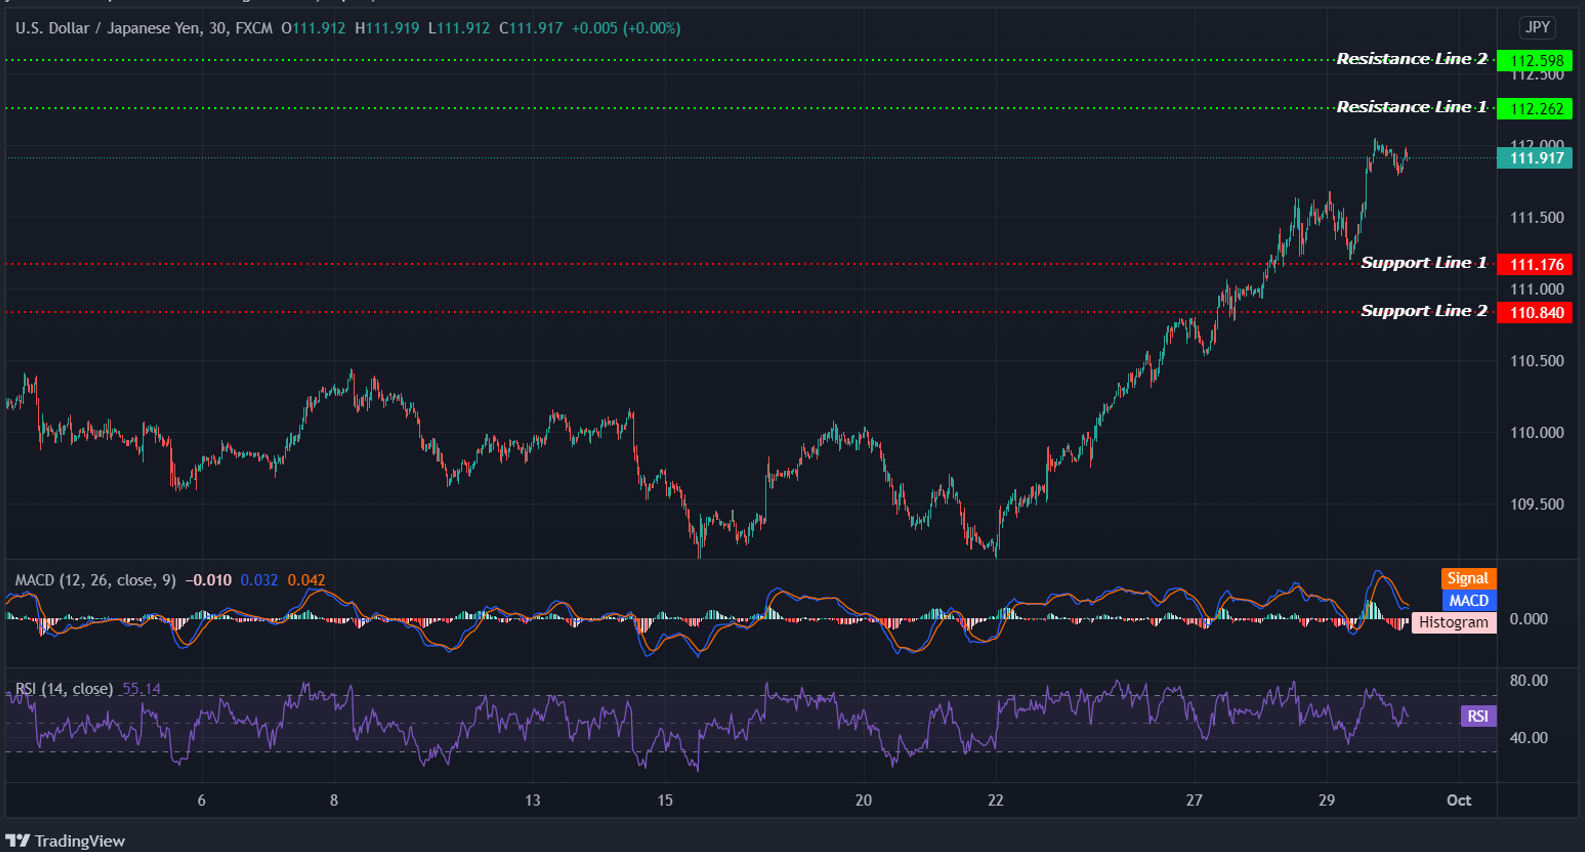Select the Support Line 2 label

(1424, 311)
